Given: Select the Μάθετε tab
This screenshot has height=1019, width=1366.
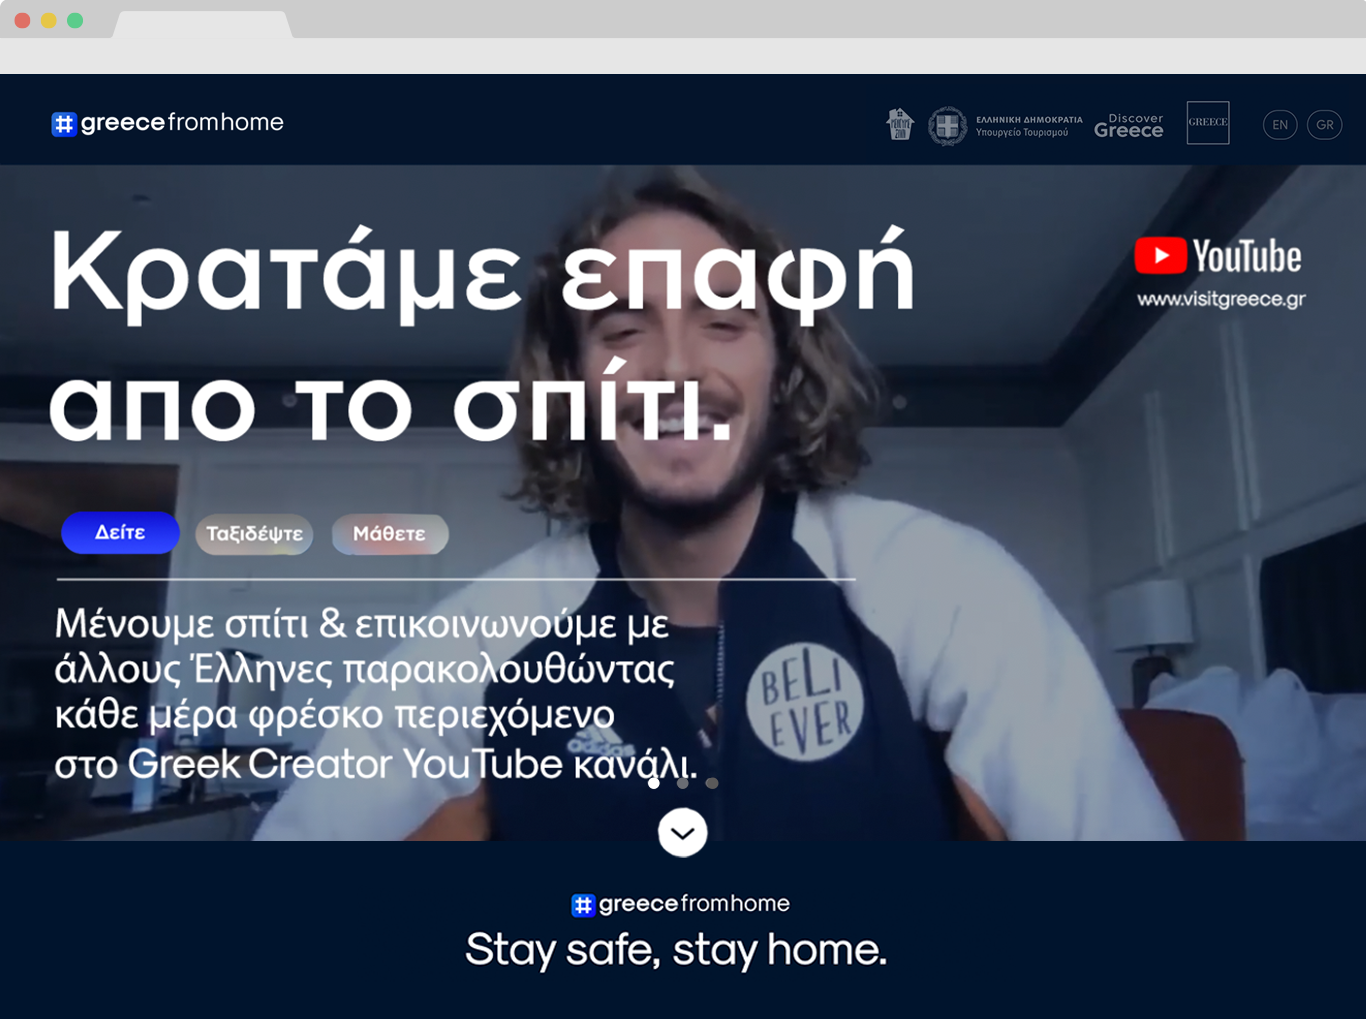Looking at the screenshot, I should (389, 534).
